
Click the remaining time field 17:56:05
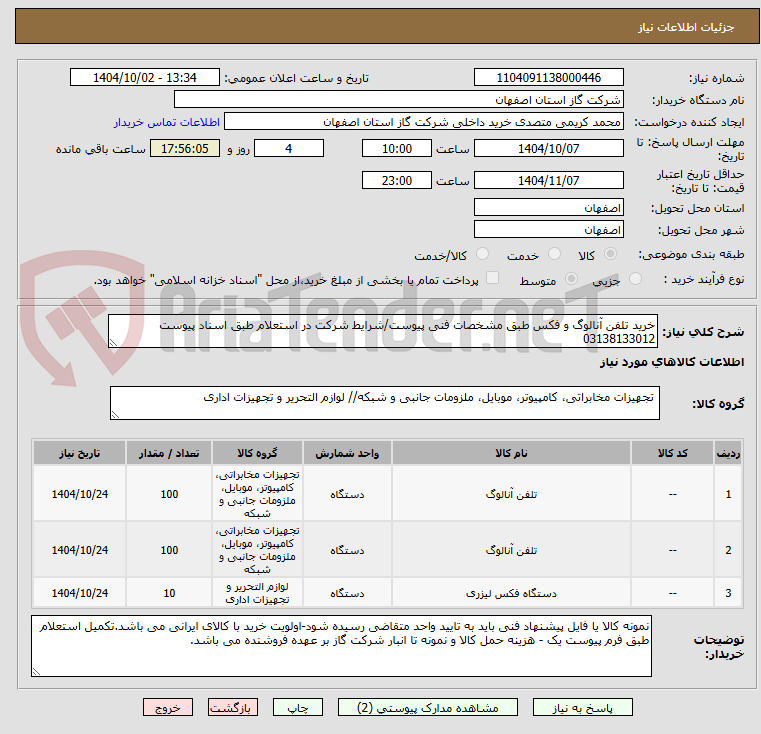click(185, 148)
